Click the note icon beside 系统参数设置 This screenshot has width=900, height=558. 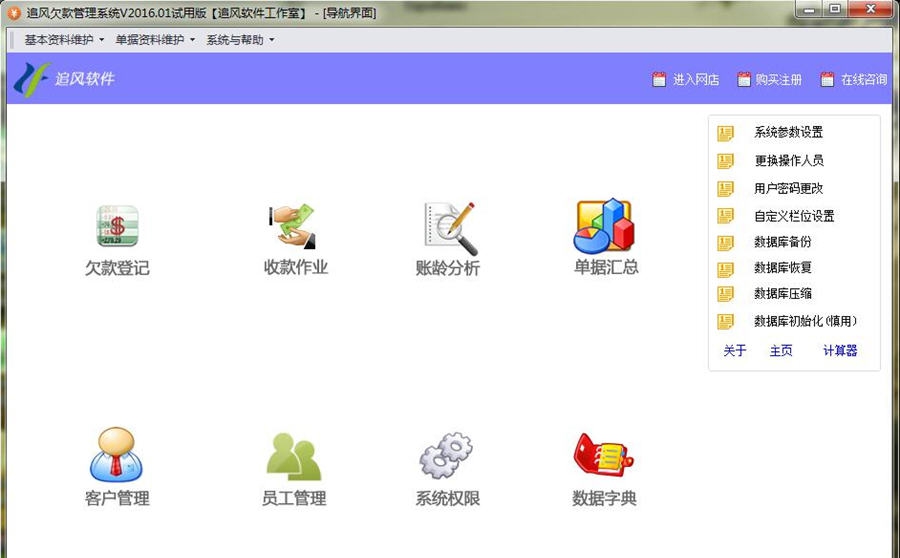point(726,133)
